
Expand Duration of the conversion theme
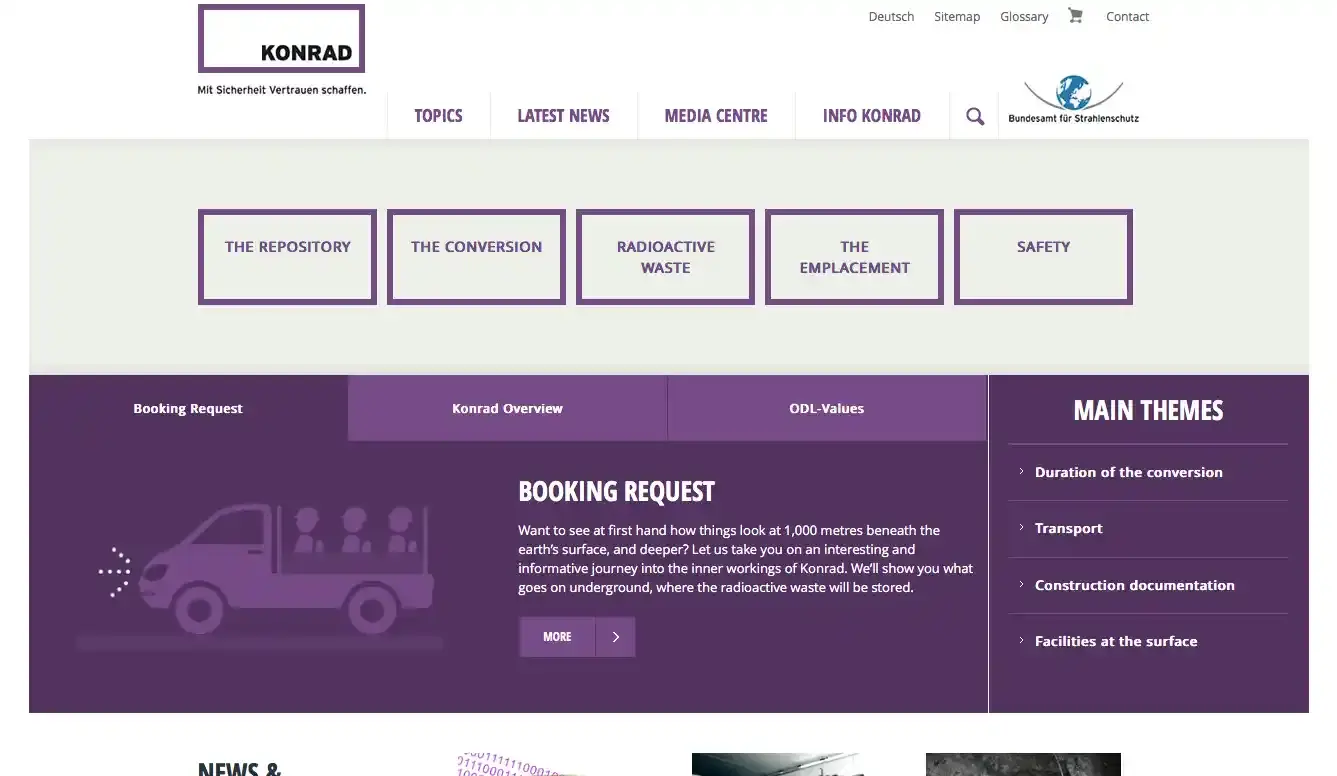coord(1128,472)
